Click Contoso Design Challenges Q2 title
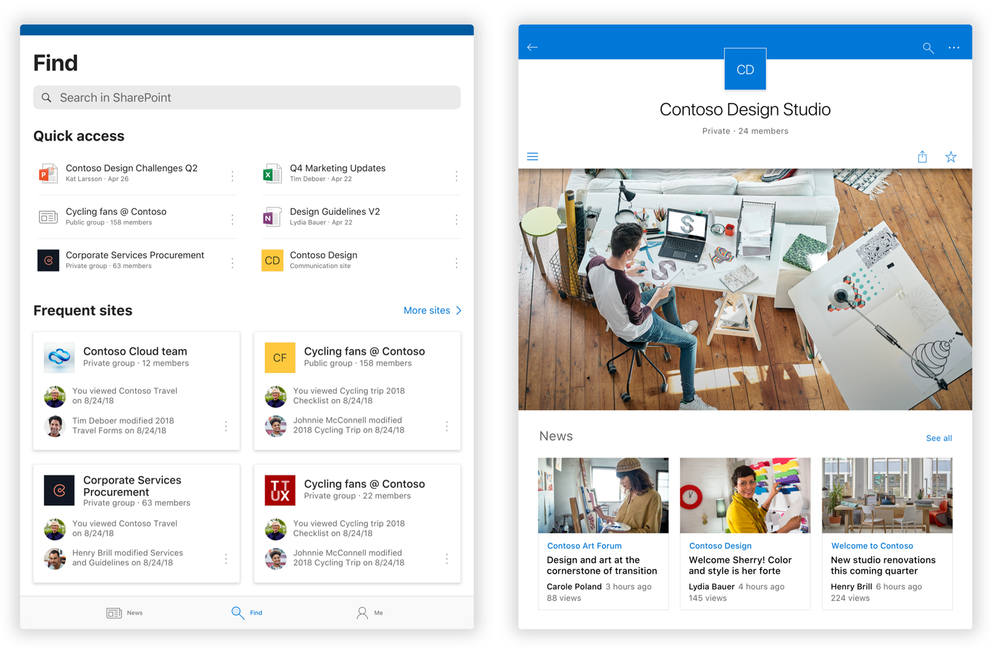999x656 pixels. tap(131, 168)
